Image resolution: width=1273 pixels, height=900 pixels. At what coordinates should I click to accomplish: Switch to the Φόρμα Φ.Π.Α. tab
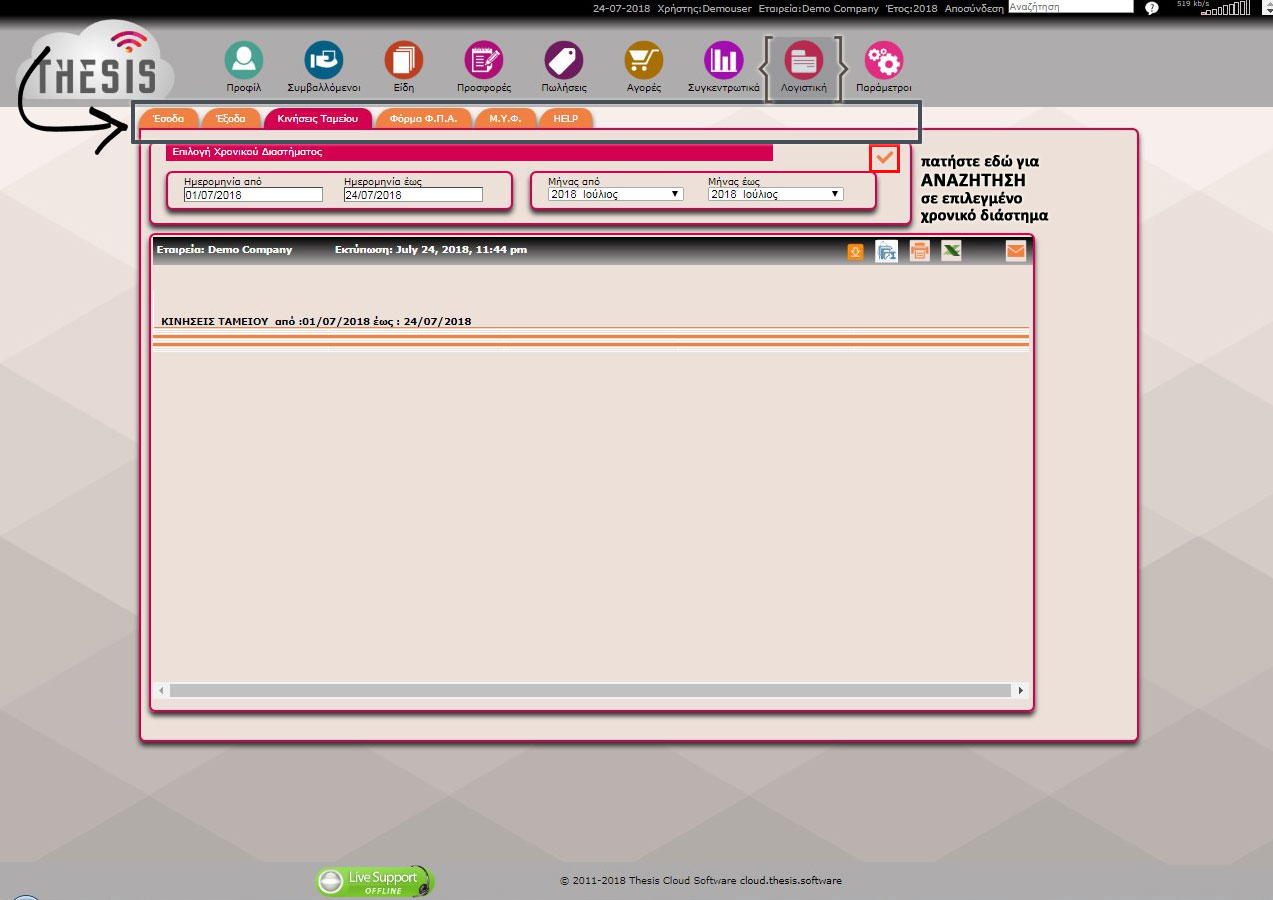[x=423, y=118]
